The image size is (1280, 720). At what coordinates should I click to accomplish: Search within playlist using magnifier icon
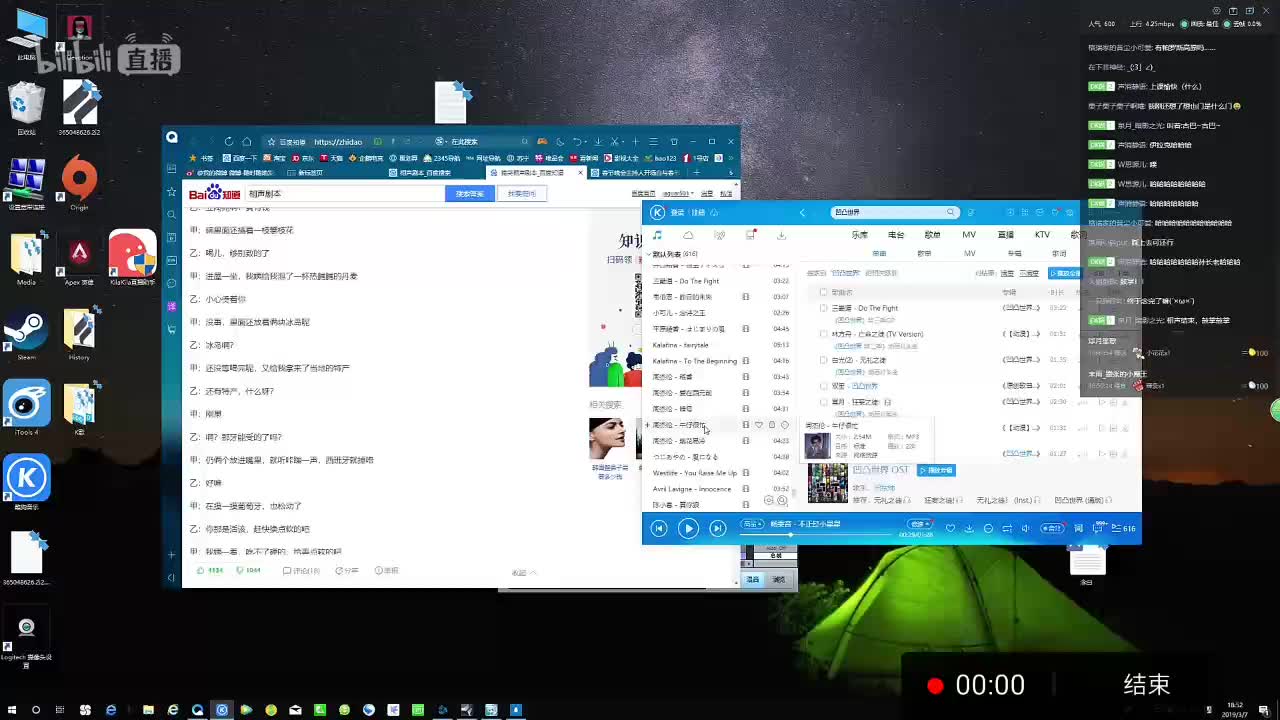(782, 500)
